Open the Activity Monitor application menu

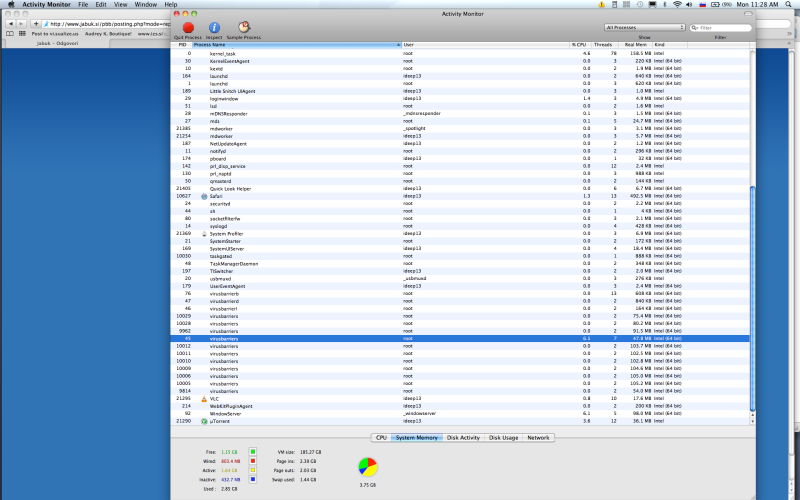pos(46,4)
